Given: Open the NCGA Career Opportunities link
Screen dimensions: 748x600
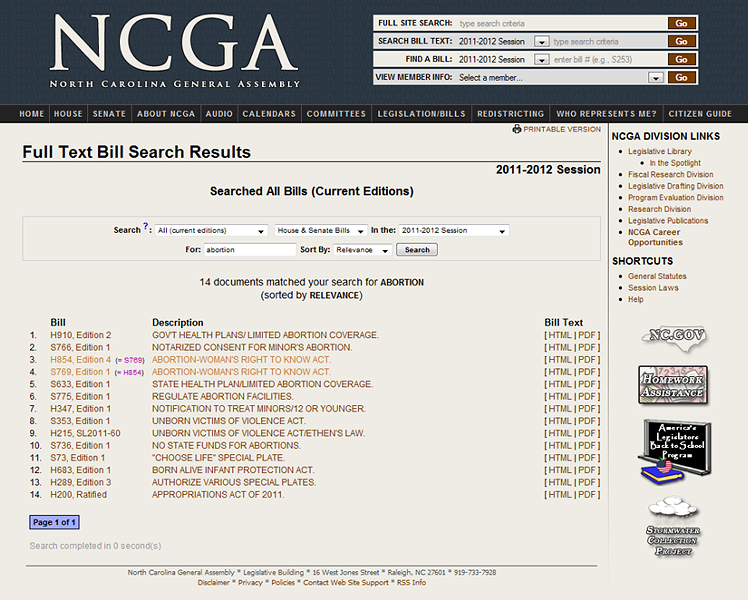Looking at the screenshot, I should (655, 237).
